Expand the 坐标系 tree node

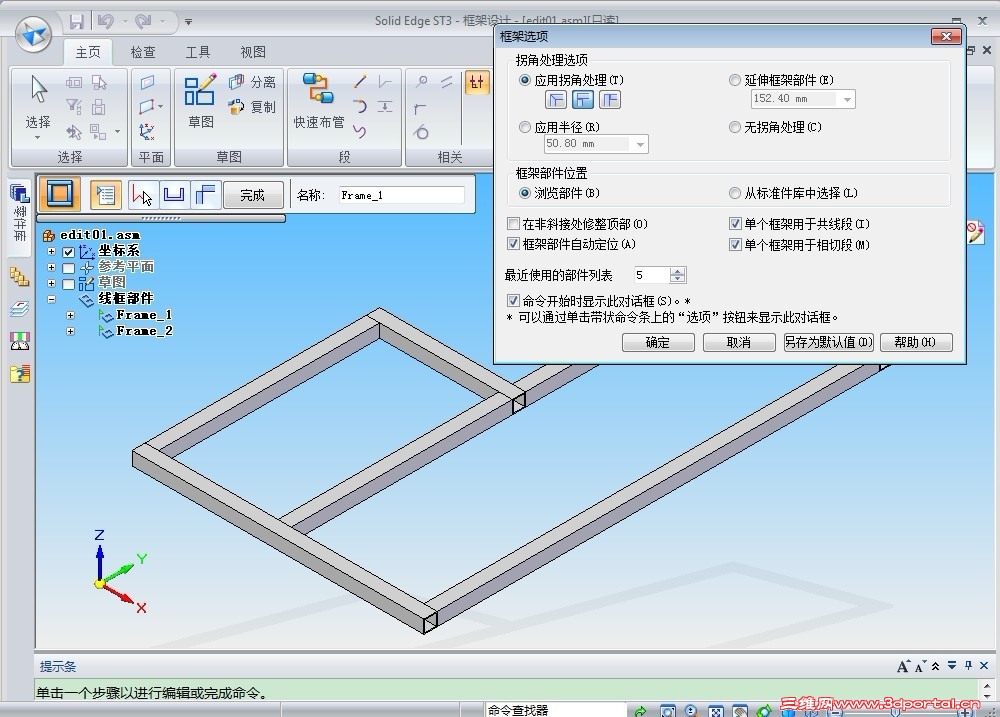tap(52, 251)
